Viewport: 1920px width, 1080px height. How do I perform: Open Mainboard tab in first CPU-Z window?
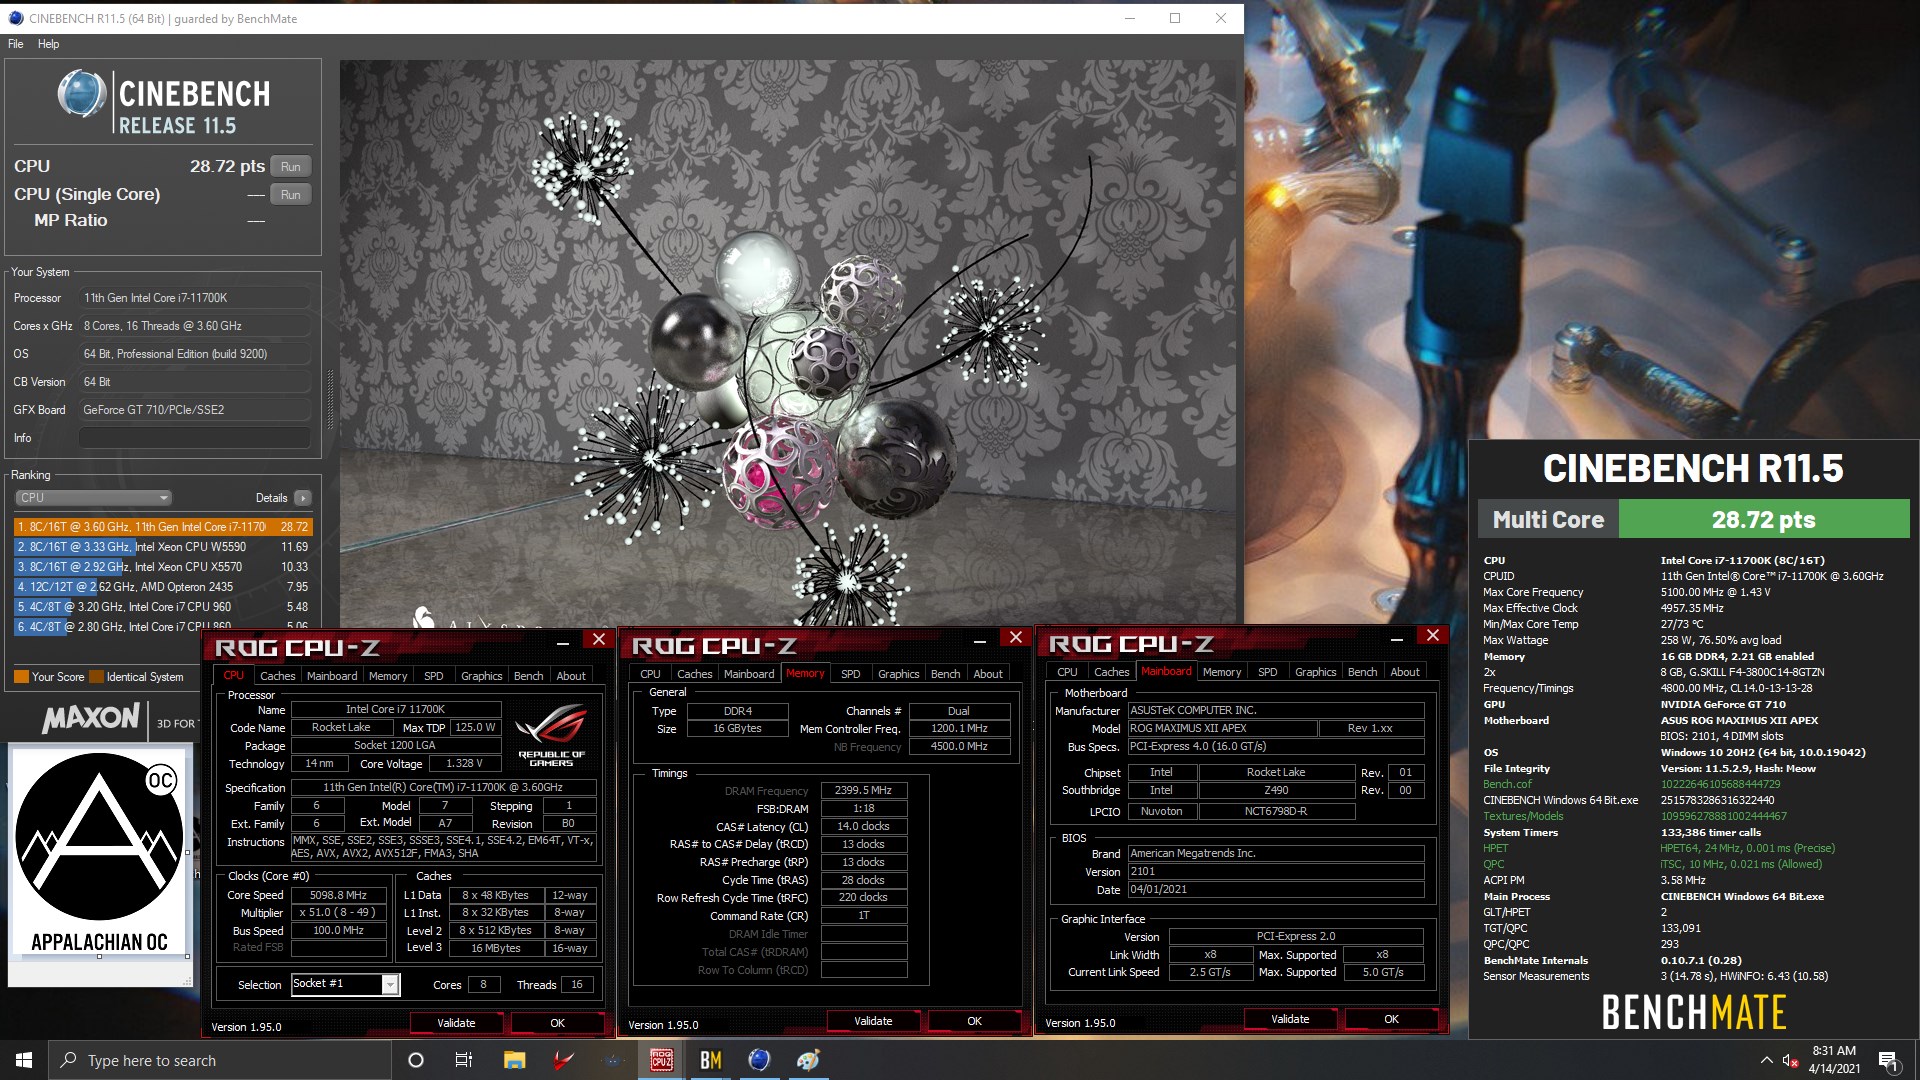[x=332, y=676]
